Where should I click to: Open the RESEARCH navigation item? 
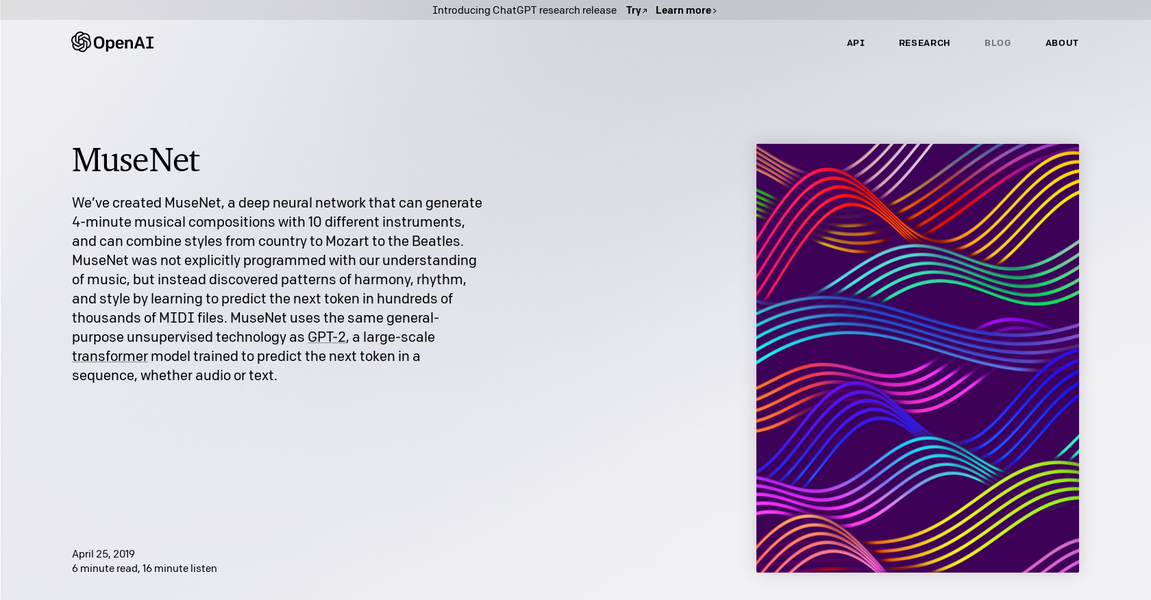pos(924,43)
